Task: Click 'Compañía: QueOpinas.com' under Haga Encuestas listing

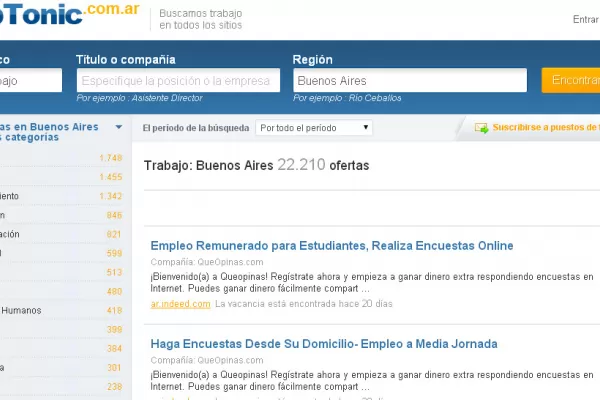Action: point(207,360)
